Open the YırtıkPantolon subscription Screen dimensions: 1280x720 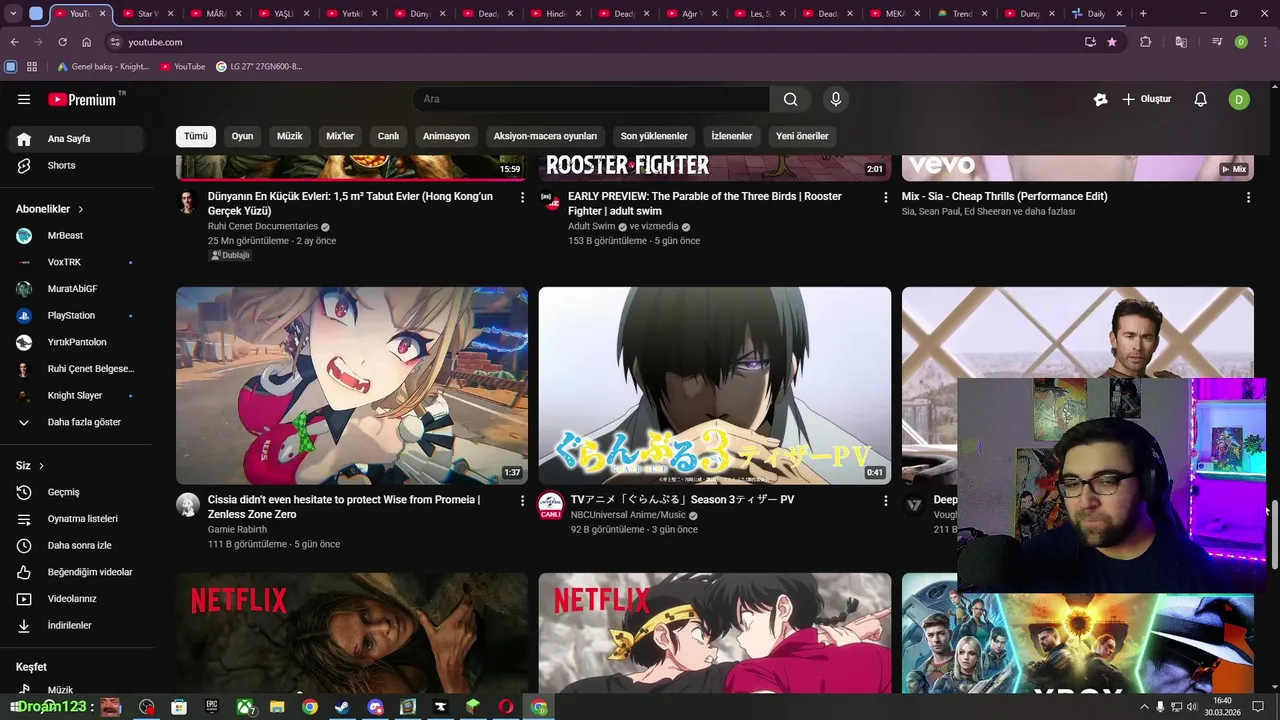(x=76, y=342)
